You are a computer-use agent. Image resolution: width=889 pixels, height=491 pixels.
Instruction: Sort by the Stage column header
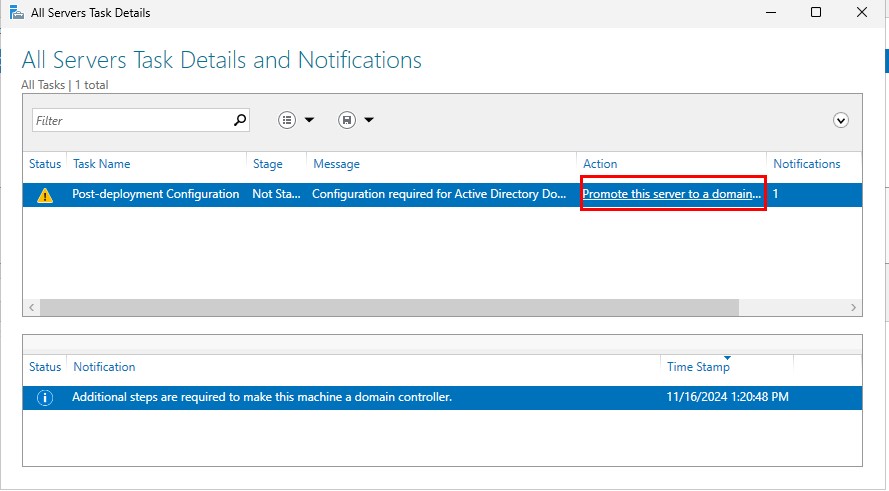(268, 164)
